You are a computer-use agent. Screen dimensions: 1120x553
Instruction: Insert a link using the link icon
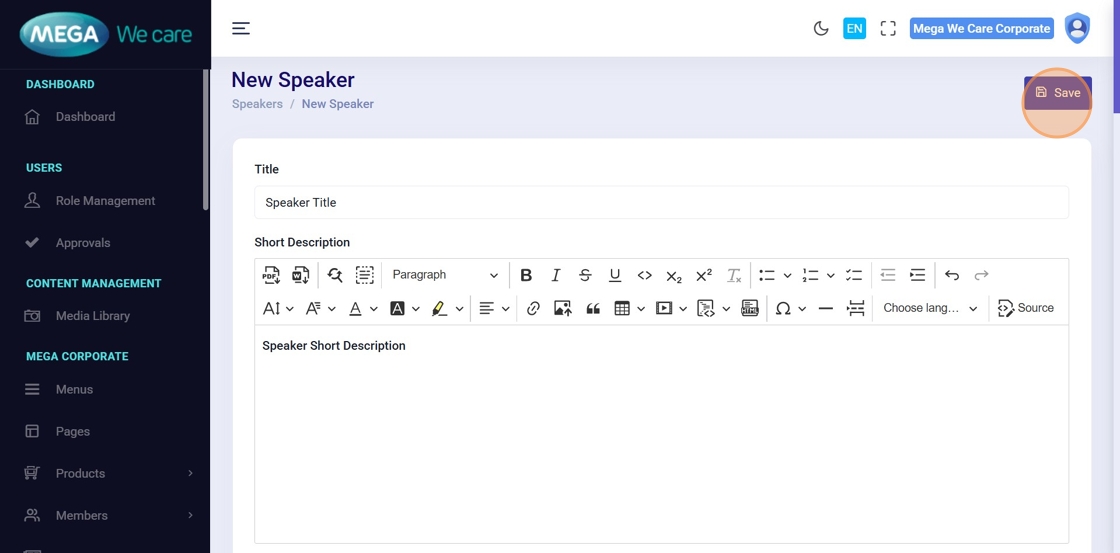point(533,308)
